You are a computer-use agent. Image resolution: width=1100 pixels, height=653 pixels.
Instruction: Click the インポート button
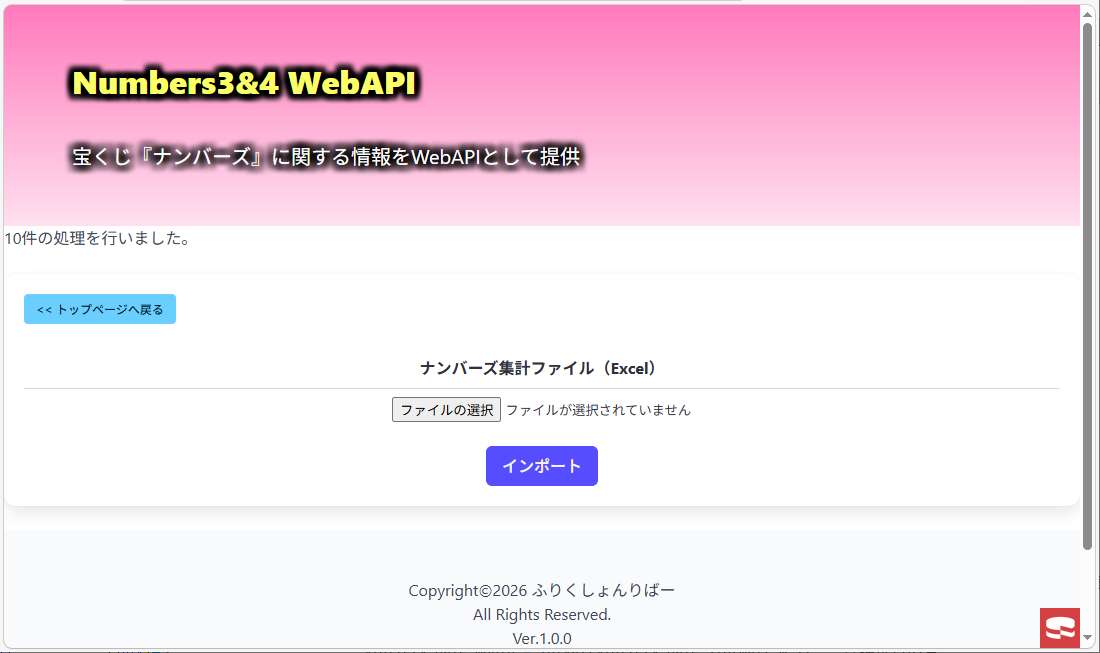pos(542,466)
